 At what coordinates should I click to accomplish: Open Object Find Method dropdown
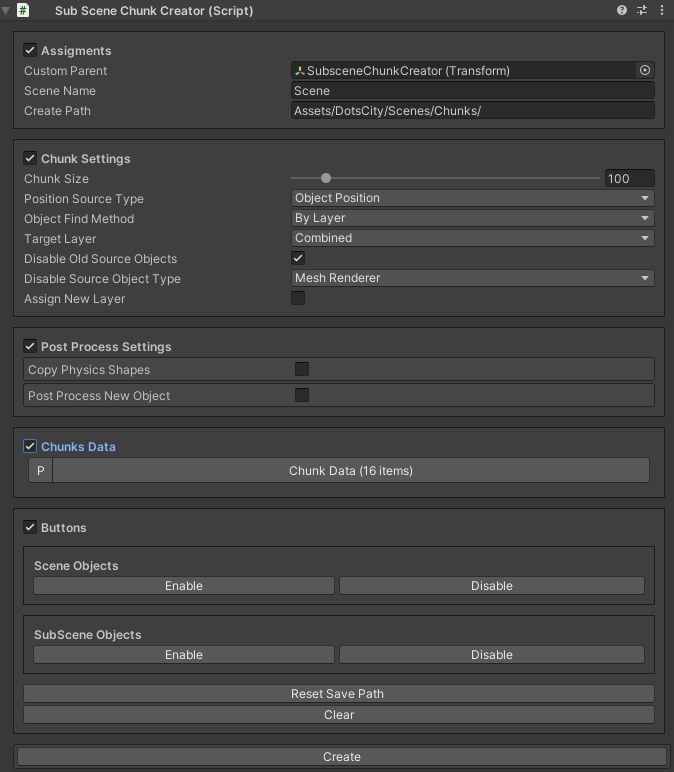[x=473, y=218]
